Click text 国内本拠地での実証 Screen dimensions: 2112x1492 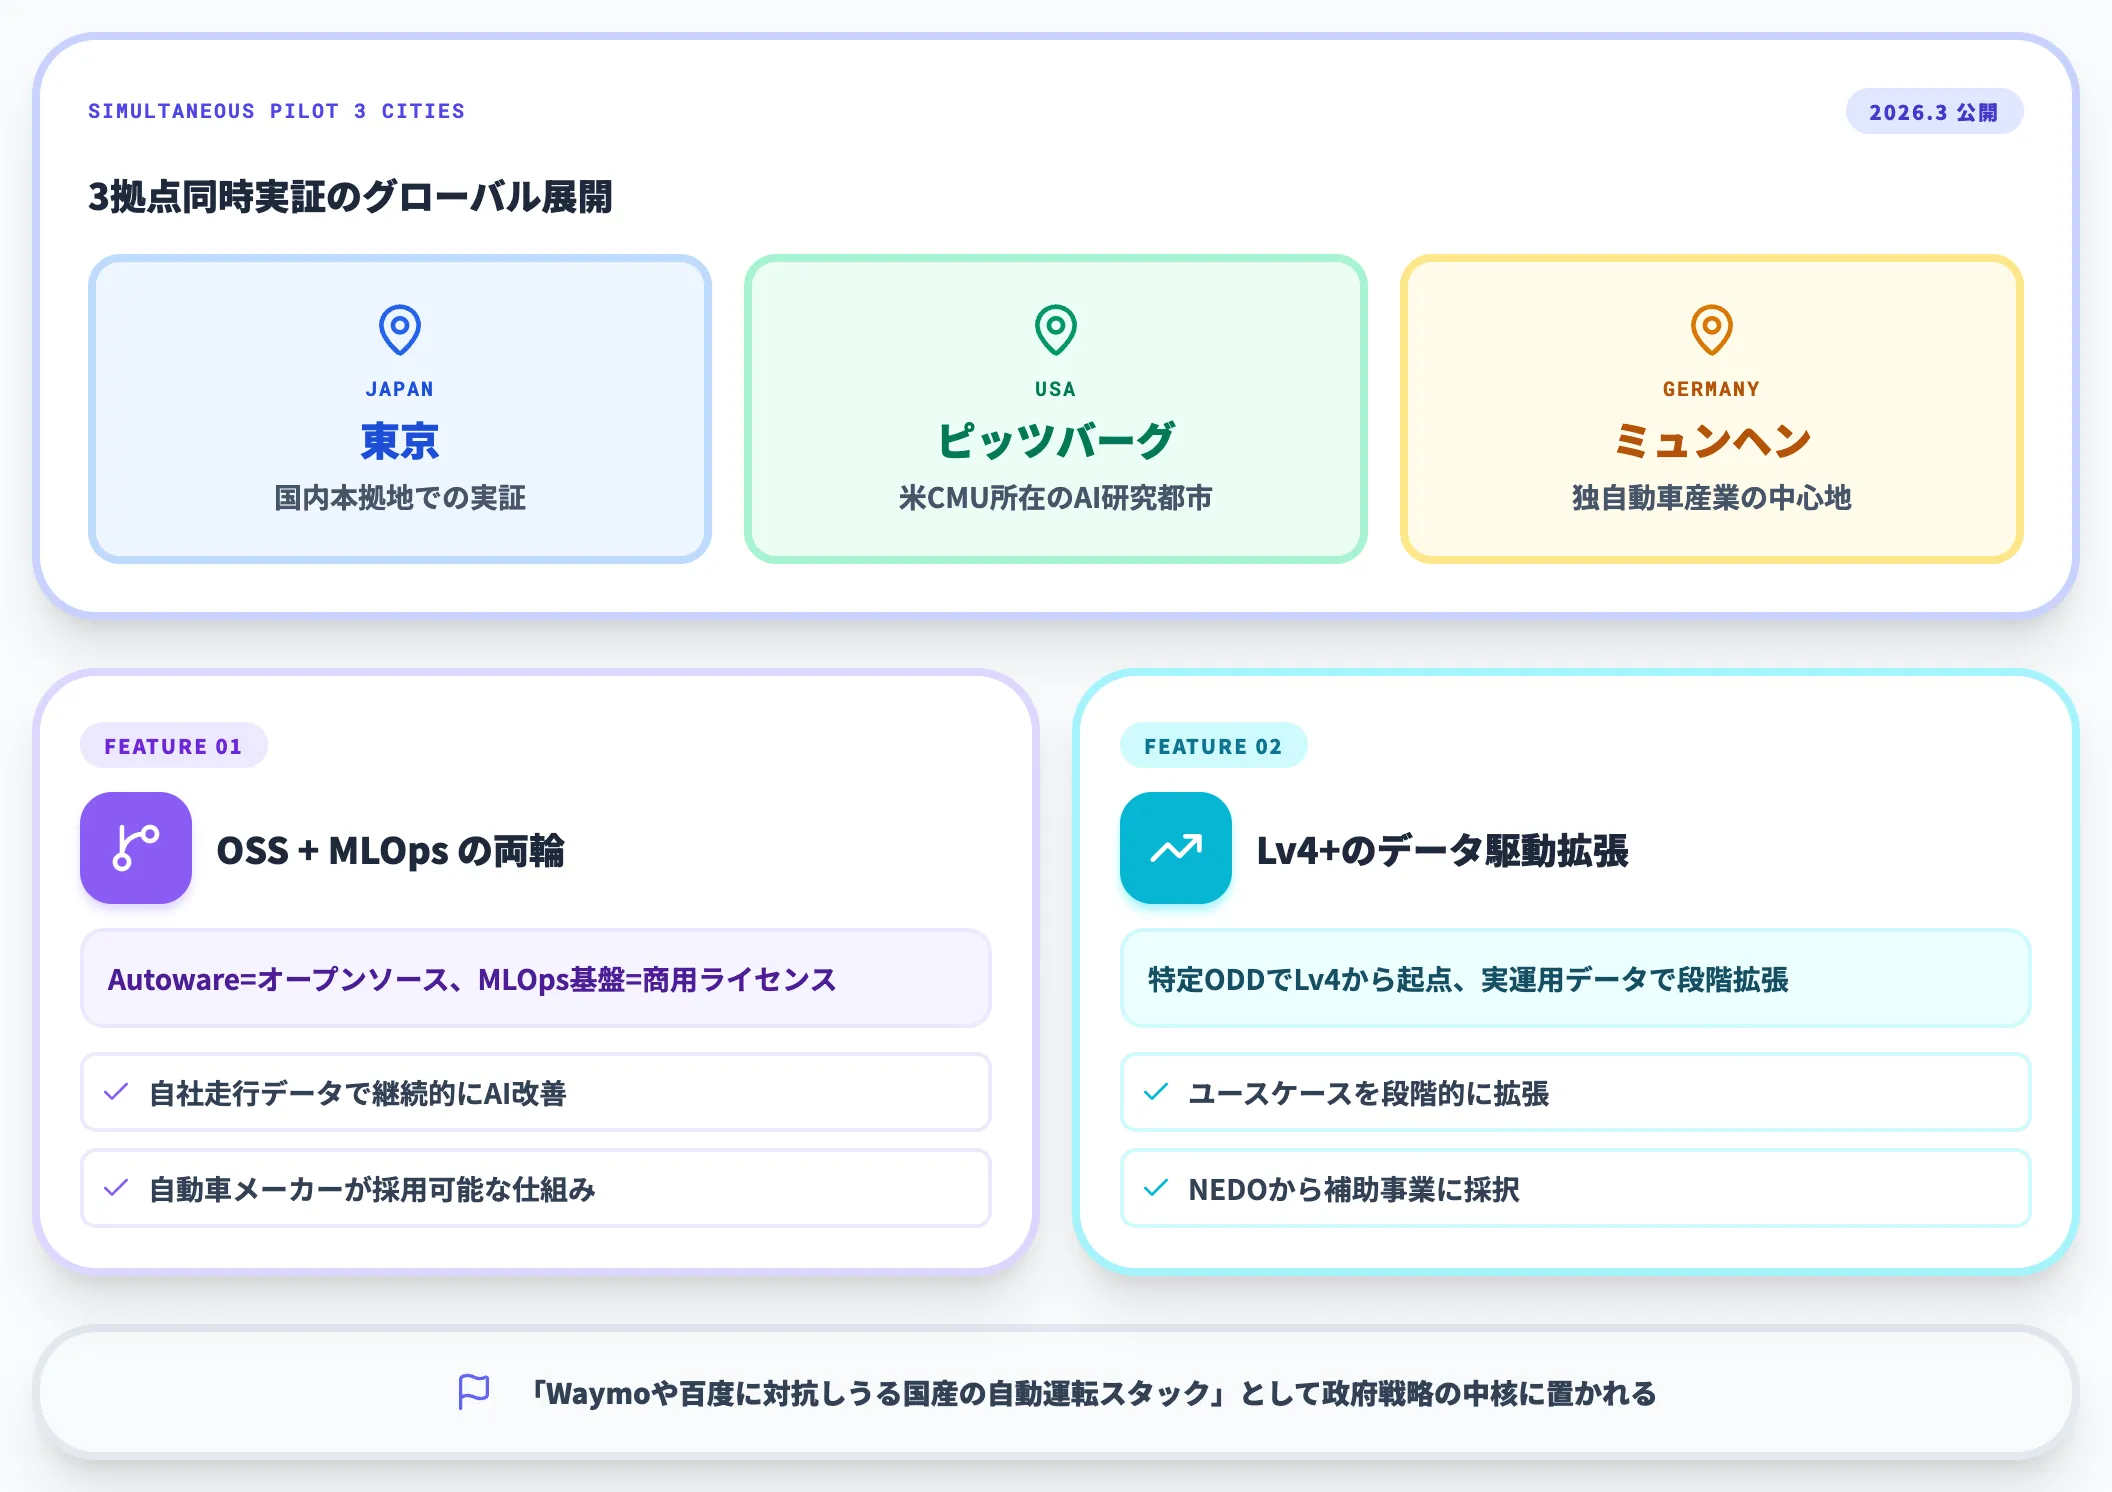[x=400, y=498]
